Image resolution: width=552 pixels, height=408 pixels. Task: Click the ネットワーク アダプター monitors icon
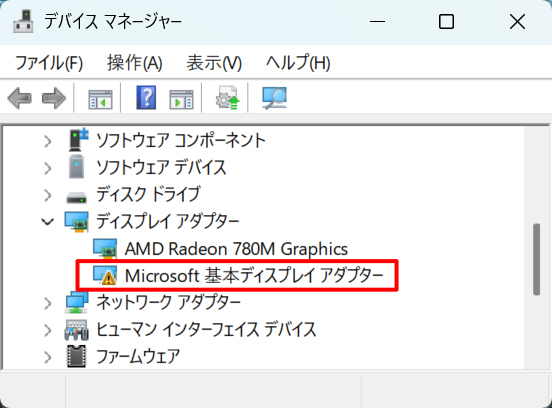[76, 302]
